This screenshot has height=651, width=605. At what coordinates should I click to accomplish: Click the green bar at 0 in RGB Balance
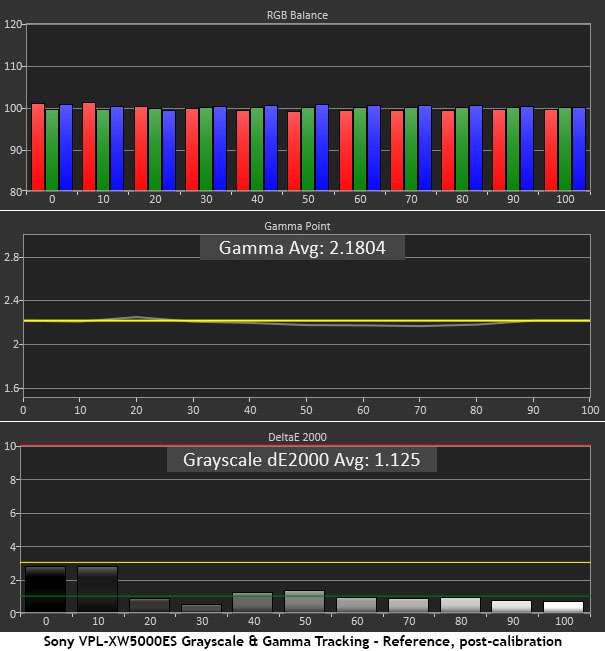tap(52, 150)
